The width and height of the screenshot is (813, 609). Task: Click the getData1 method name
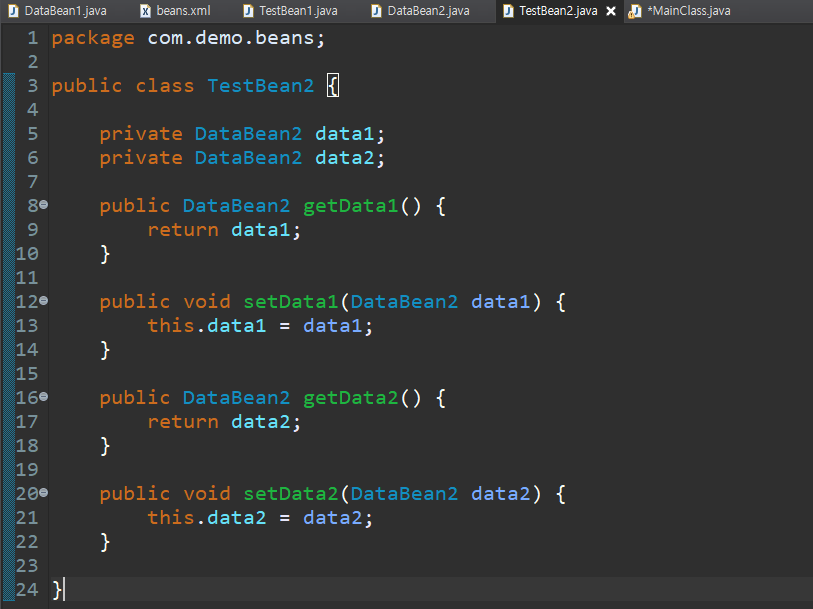tap(351, 206)
